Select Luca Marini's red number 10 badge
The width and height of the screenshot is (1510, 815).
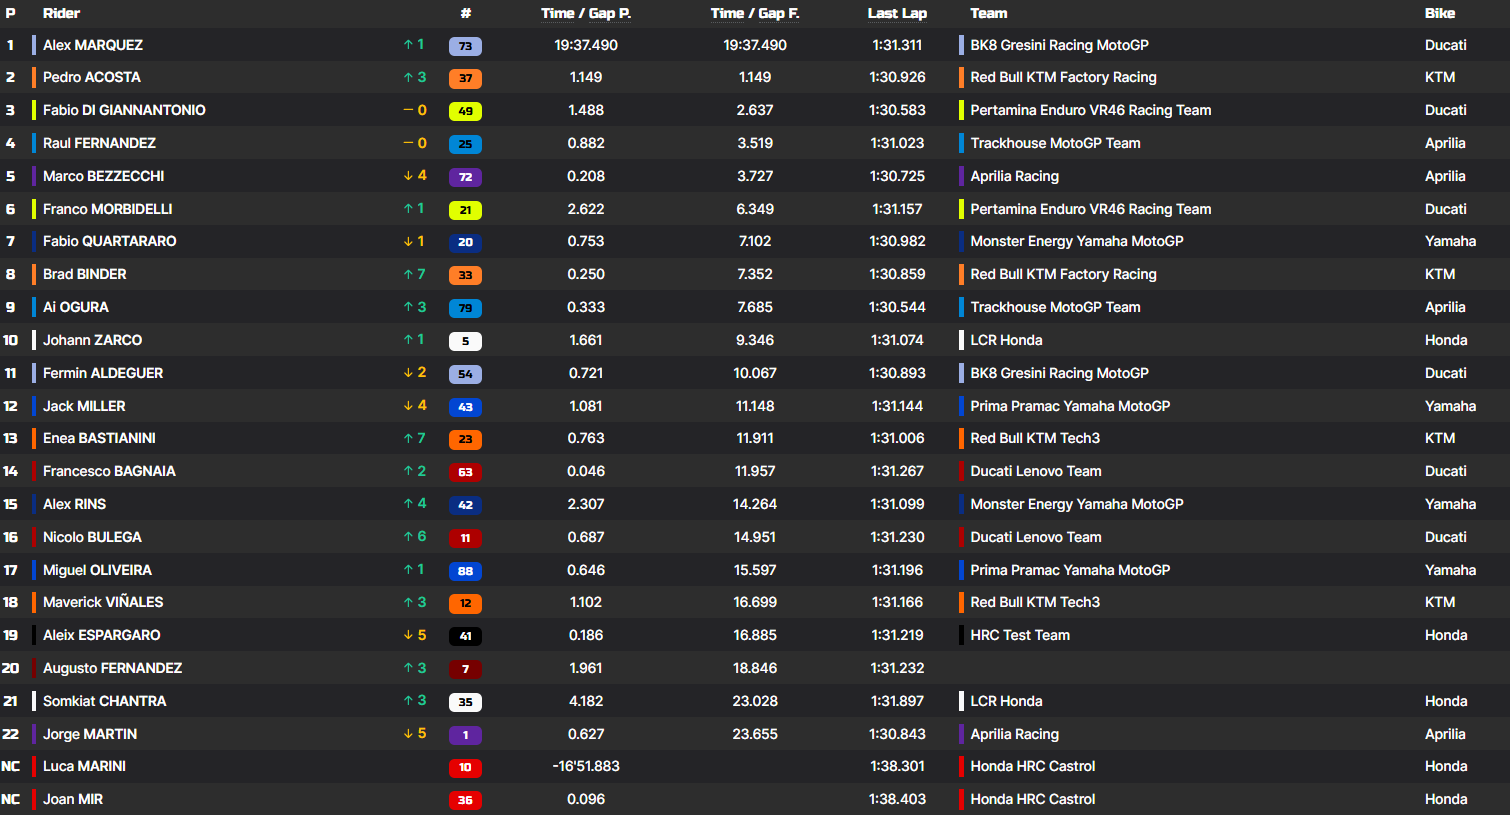[x=465, y=767]
